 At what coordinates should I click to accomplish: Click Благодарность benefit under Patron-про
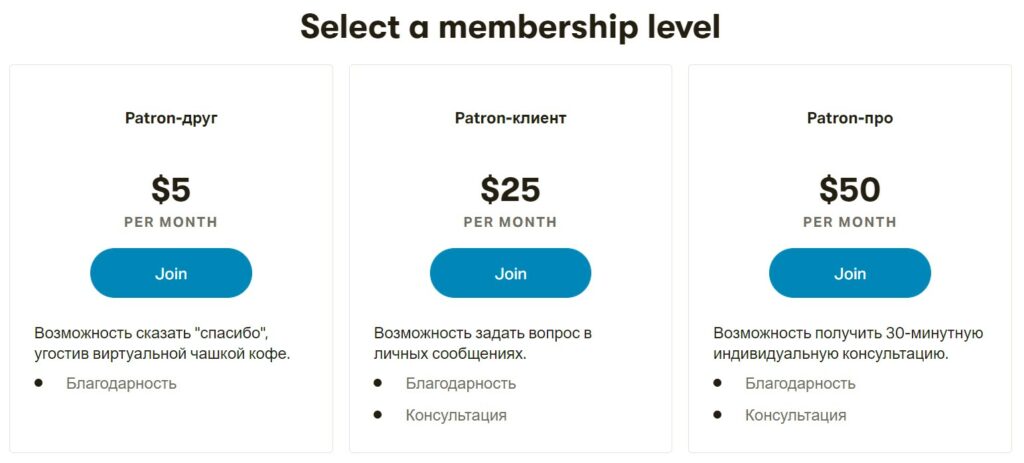pyautogui.click(x=800, y=383)
